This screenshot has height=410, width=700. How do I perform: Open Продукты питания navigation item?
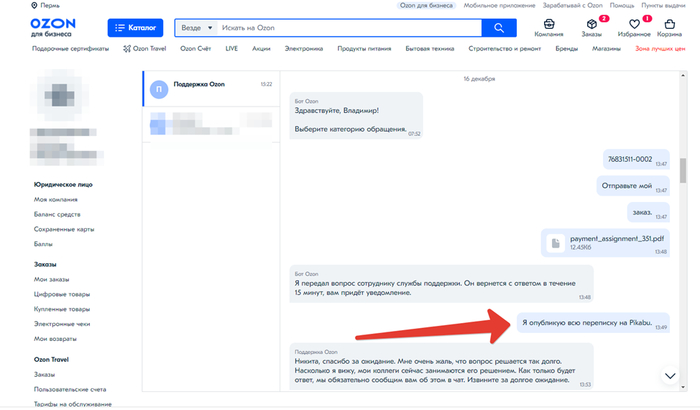click(x=364, y=49)
